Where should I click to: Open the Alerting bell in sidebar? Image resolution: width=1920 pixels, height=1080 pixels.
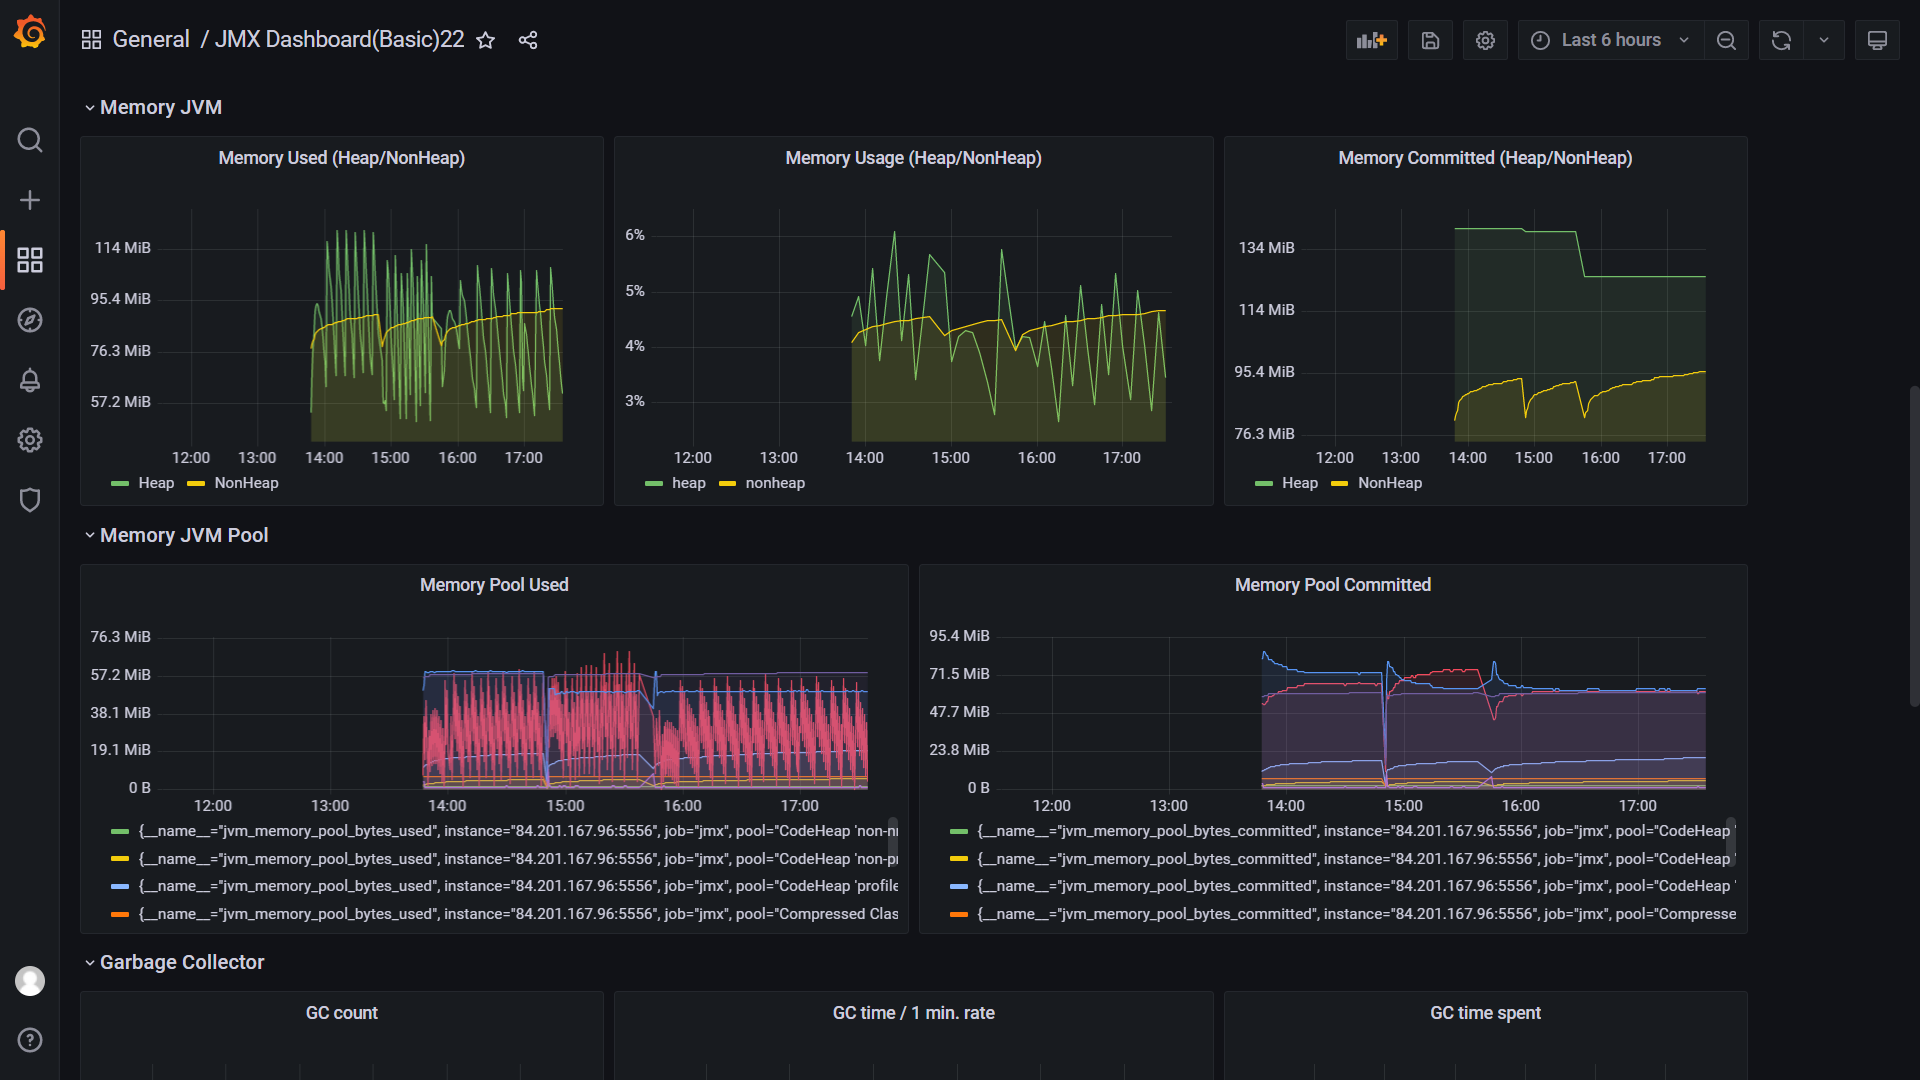pyautogui.click(x=30, y=380)
